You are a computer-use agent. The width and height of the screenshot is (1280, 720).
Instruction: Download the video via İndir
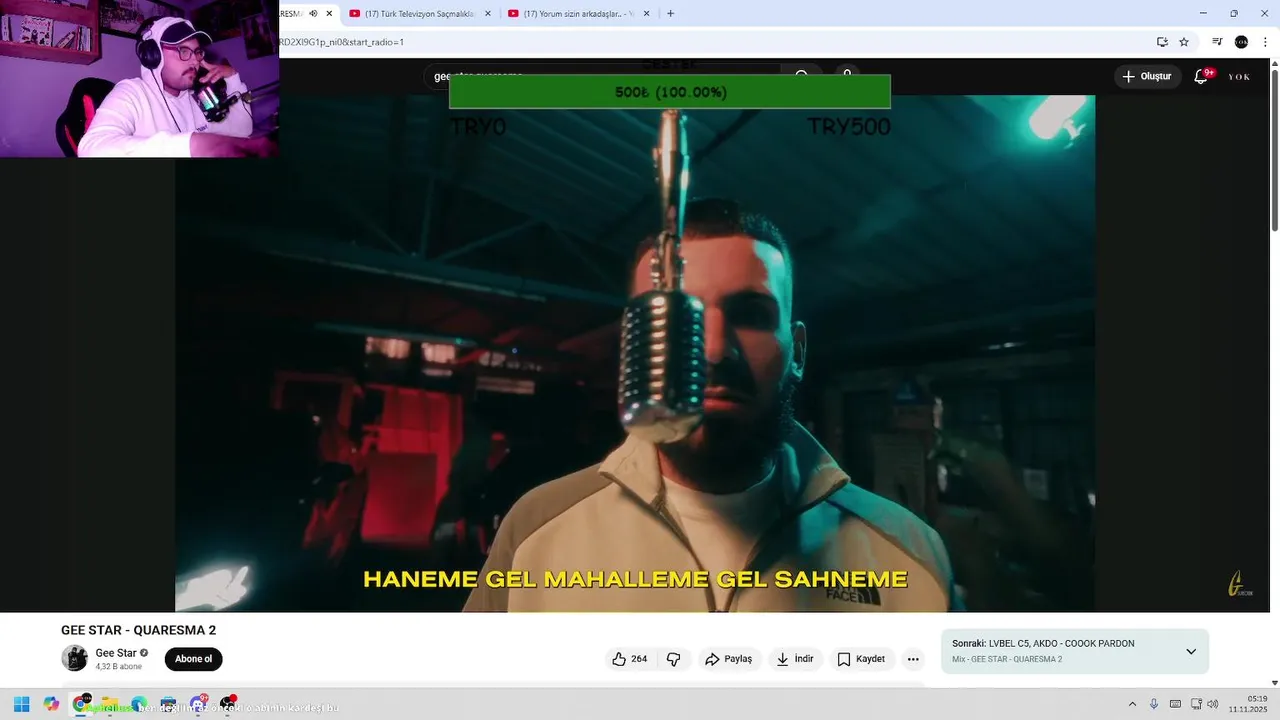796,659
